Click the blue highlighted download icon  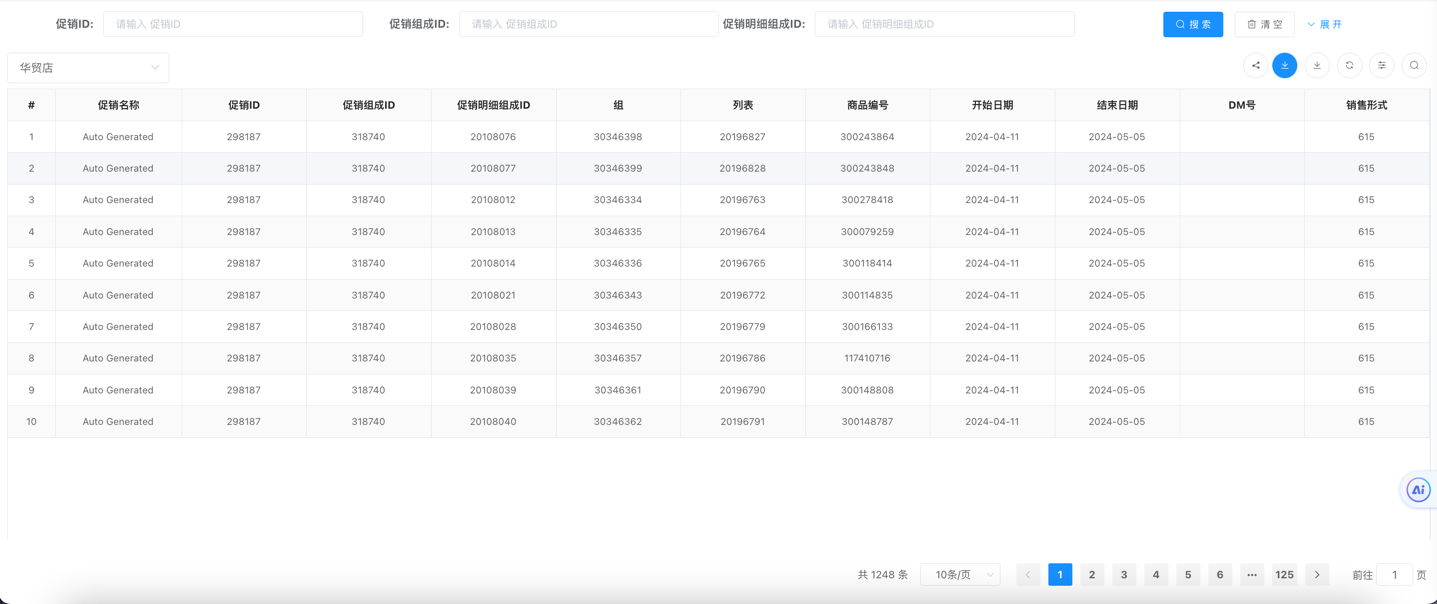pos(1285,65)
